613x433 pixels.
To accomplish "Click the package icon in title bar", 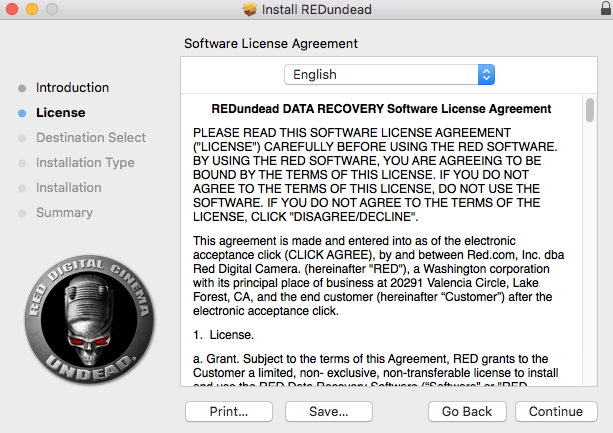I will [249, 9].
